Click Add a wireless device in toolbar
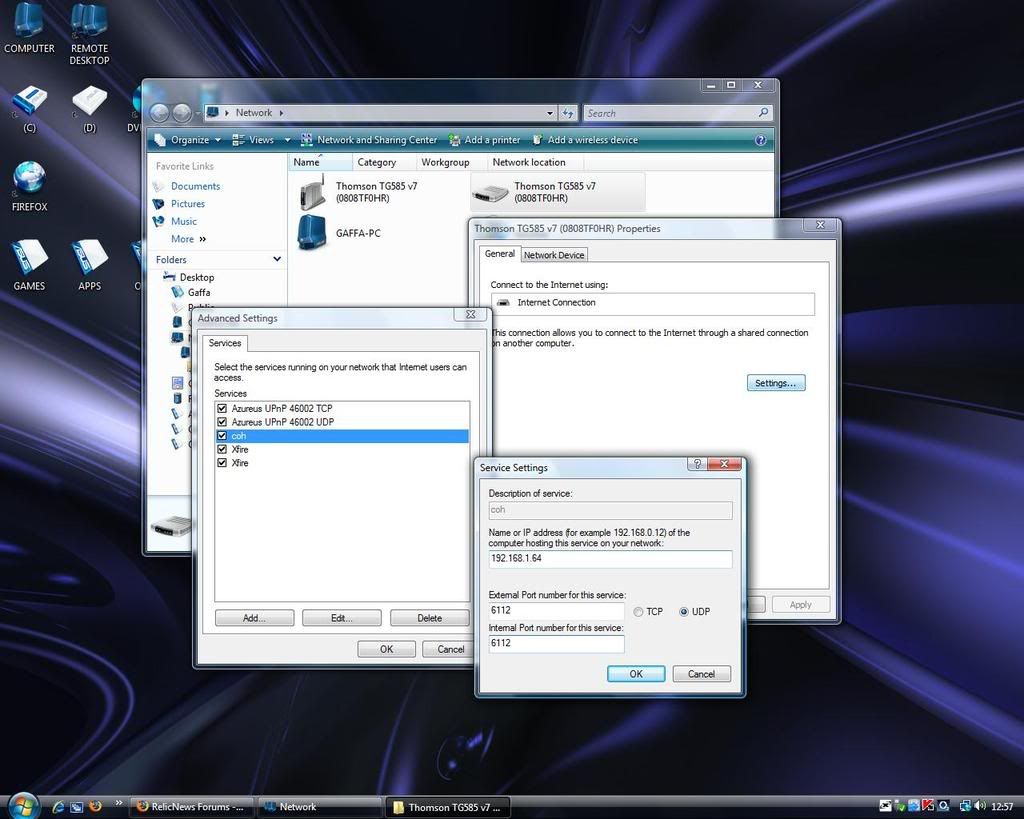The image size is (1024, 819). tap(585, 140)
